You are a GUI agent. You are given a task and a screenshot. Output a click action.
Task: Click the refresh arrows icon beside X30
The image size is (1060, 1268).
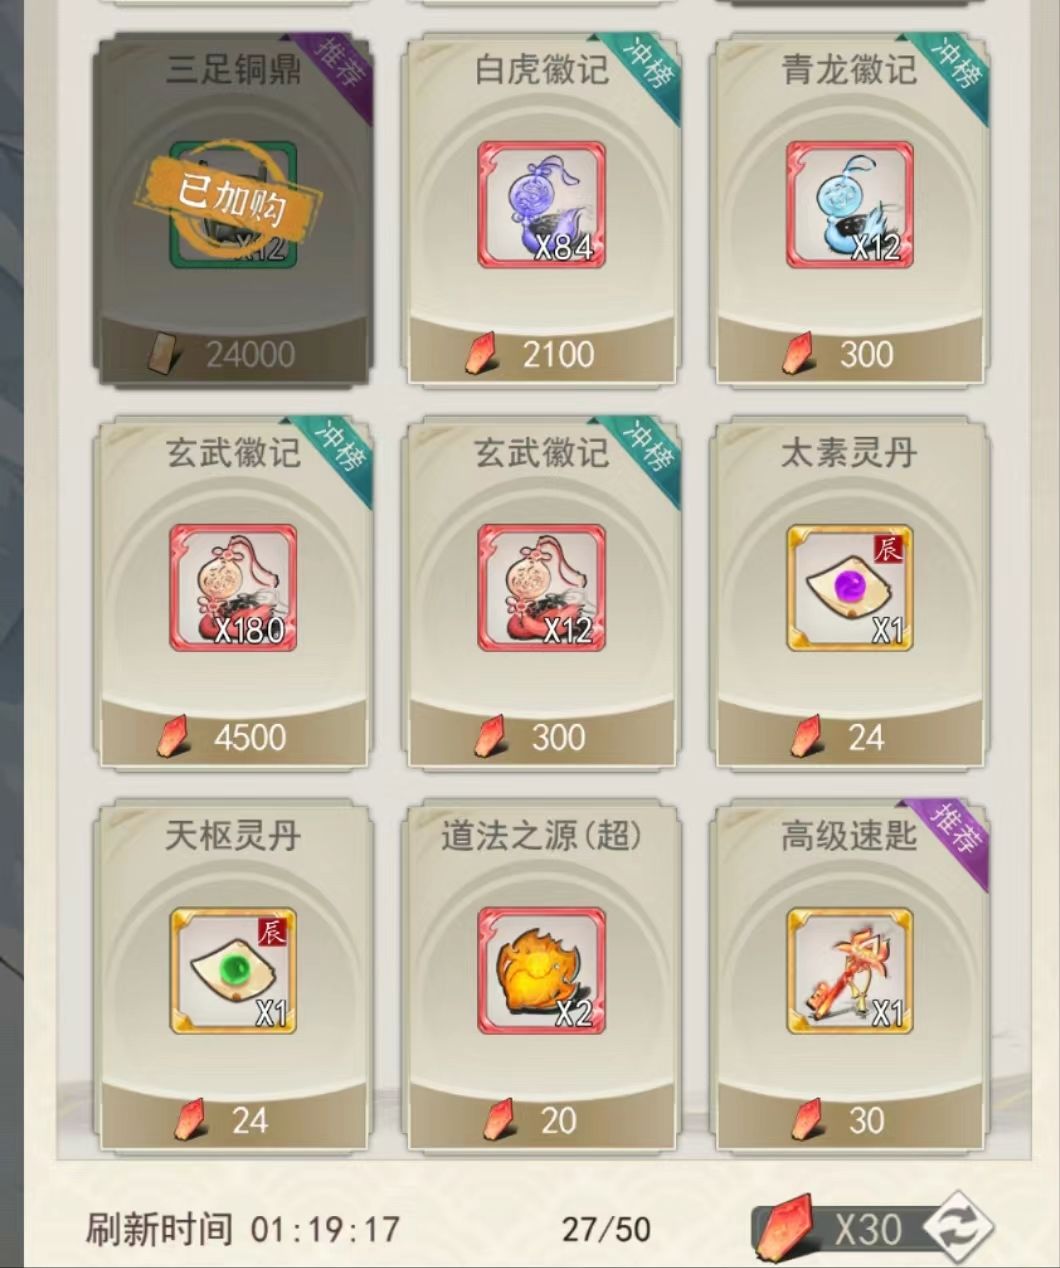[957, 1228]
